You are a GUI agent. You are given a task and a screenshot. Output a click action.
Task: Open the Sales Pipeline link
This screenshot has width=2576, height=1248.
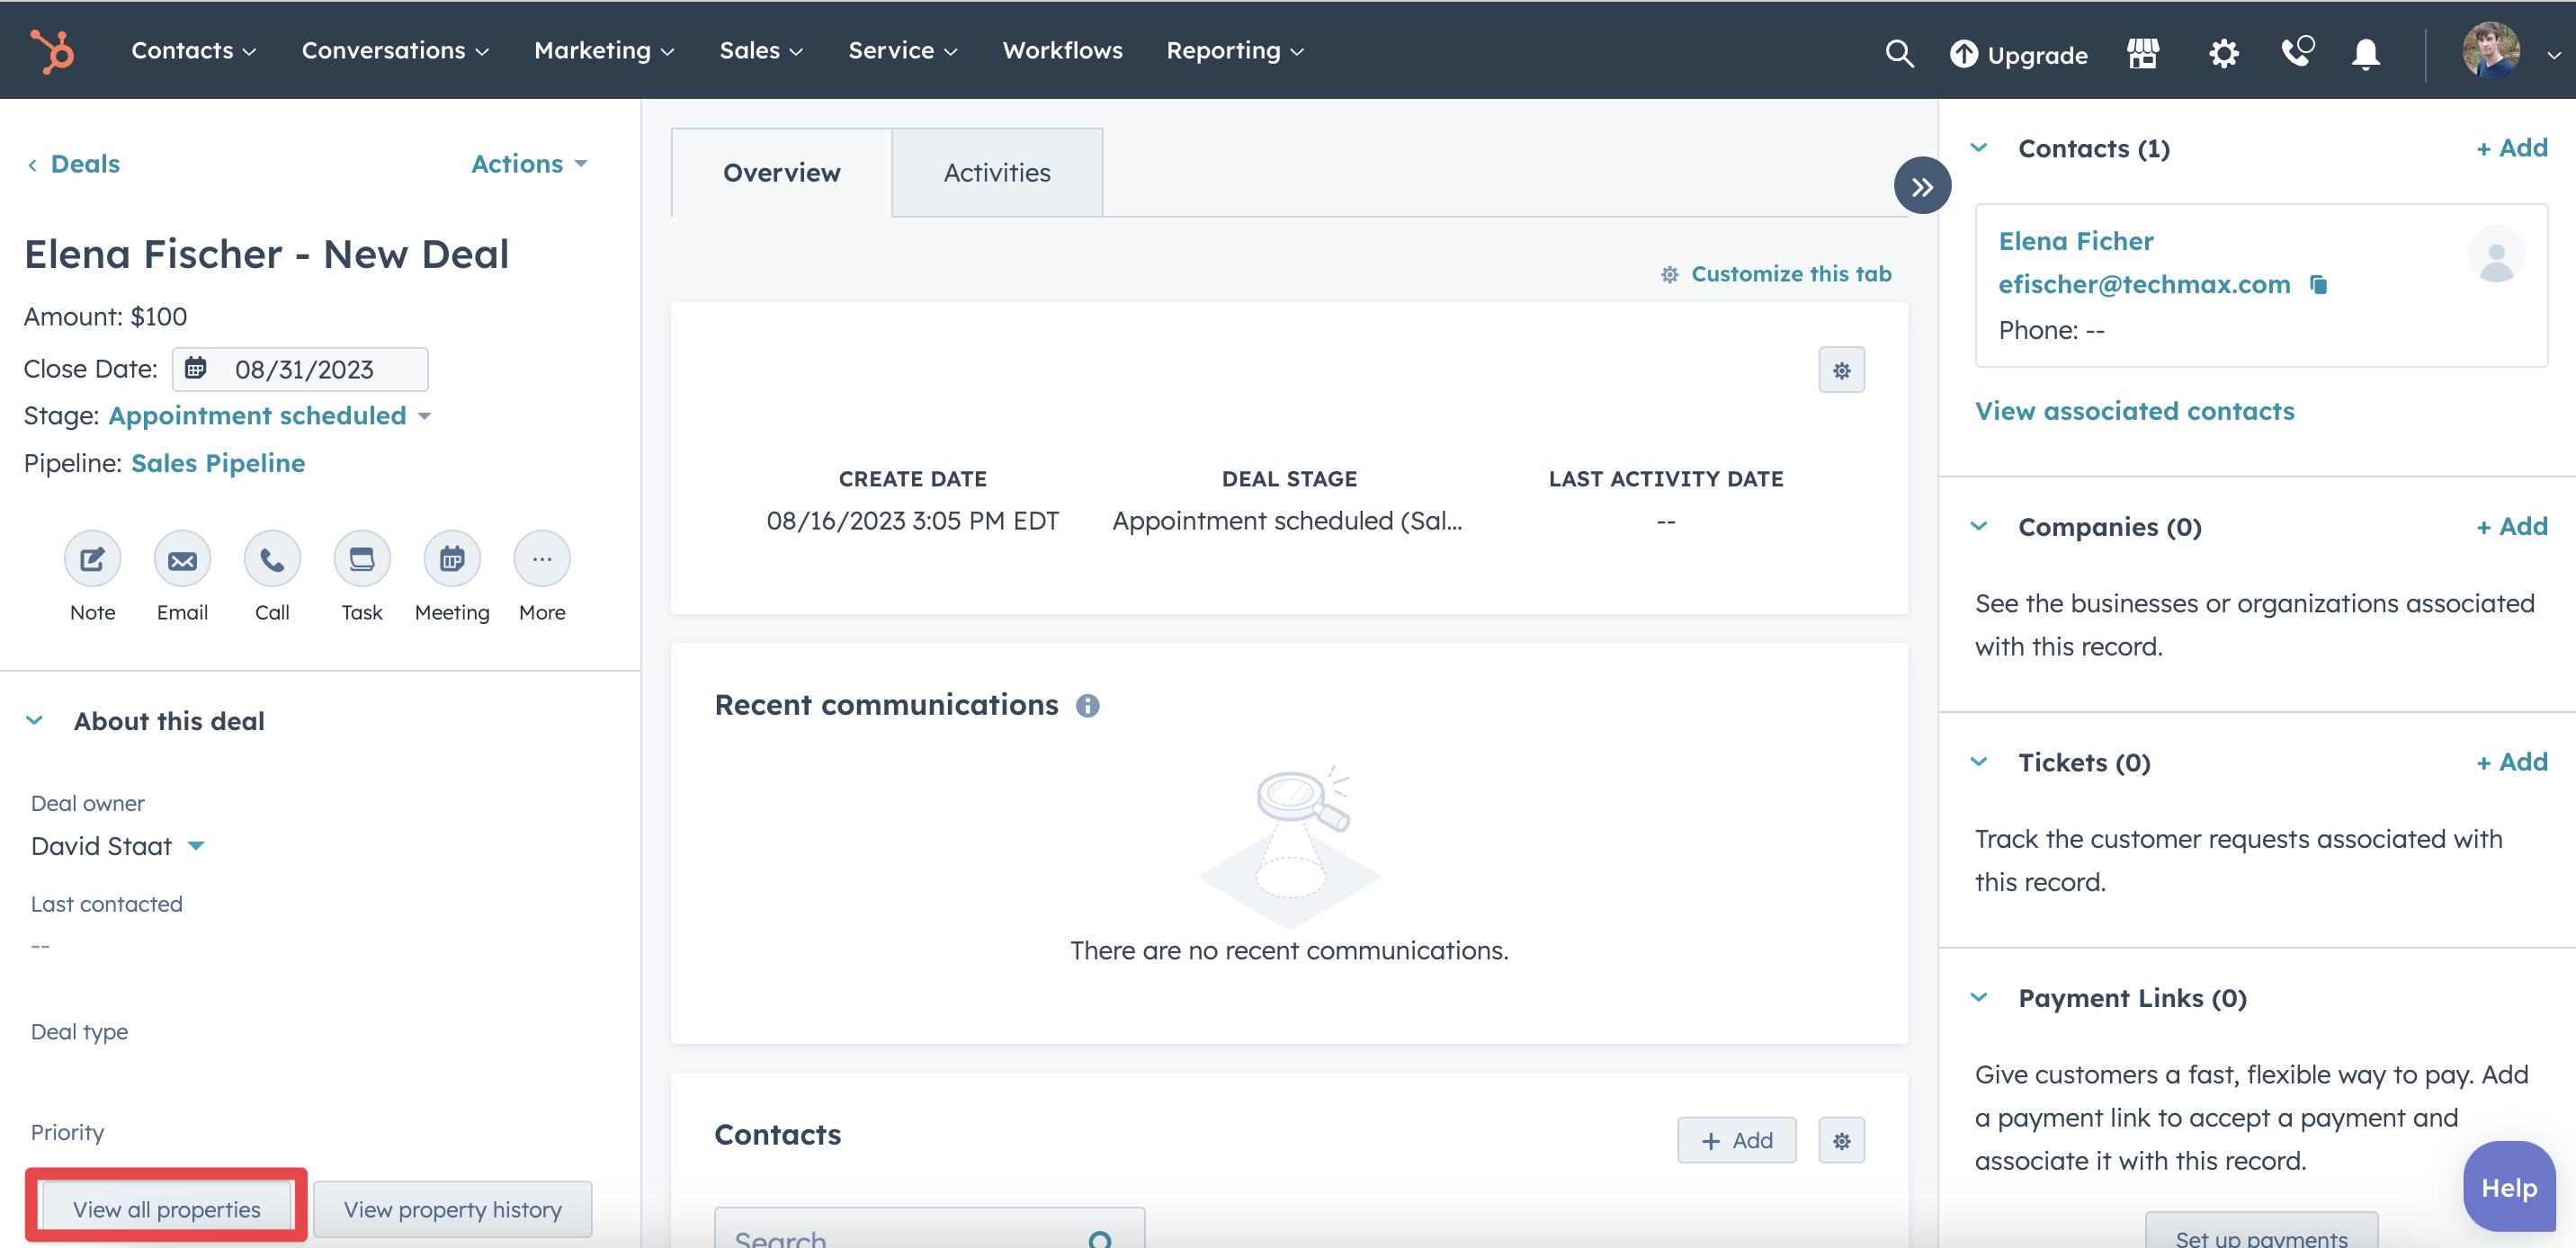218,463
